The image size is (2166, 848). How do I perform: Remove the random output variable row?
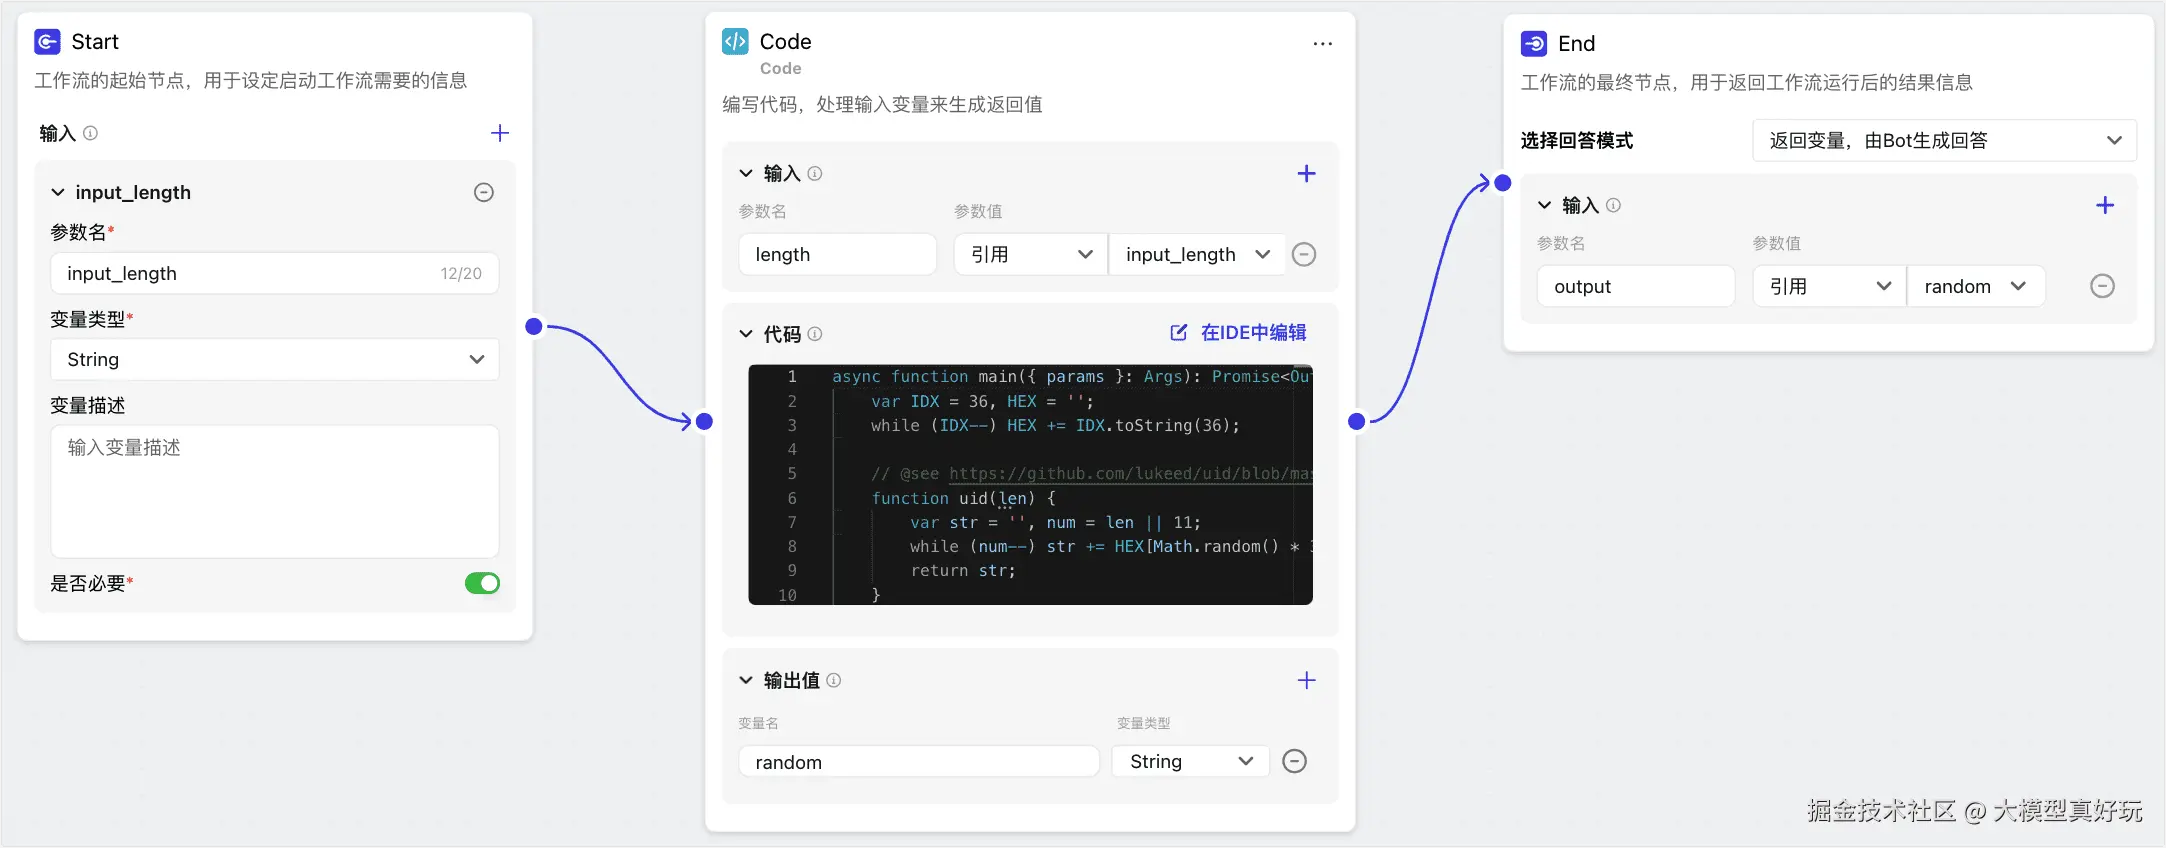(x=1294, y=762)
